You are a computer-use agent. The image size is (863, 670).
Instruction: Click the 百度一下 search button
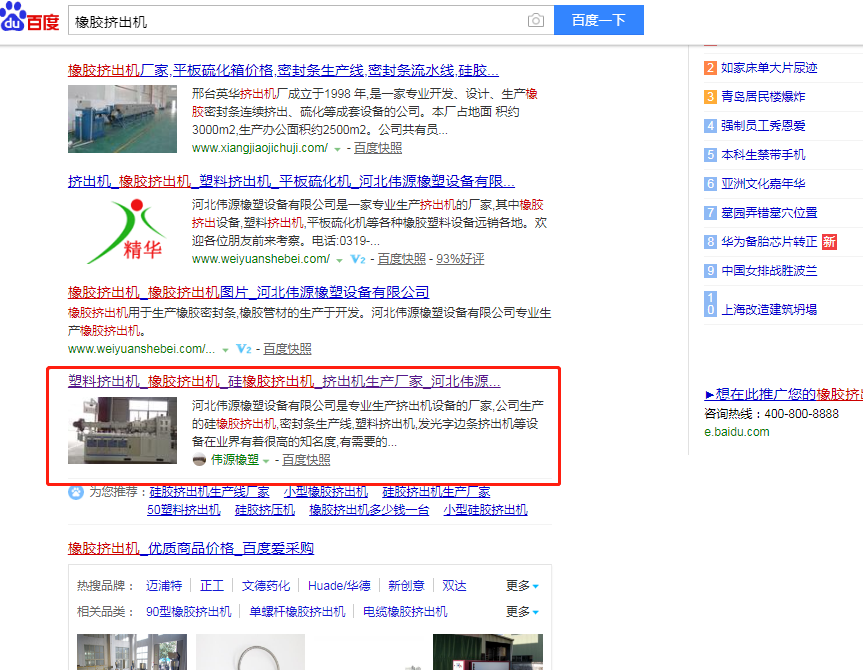(599, 20)
